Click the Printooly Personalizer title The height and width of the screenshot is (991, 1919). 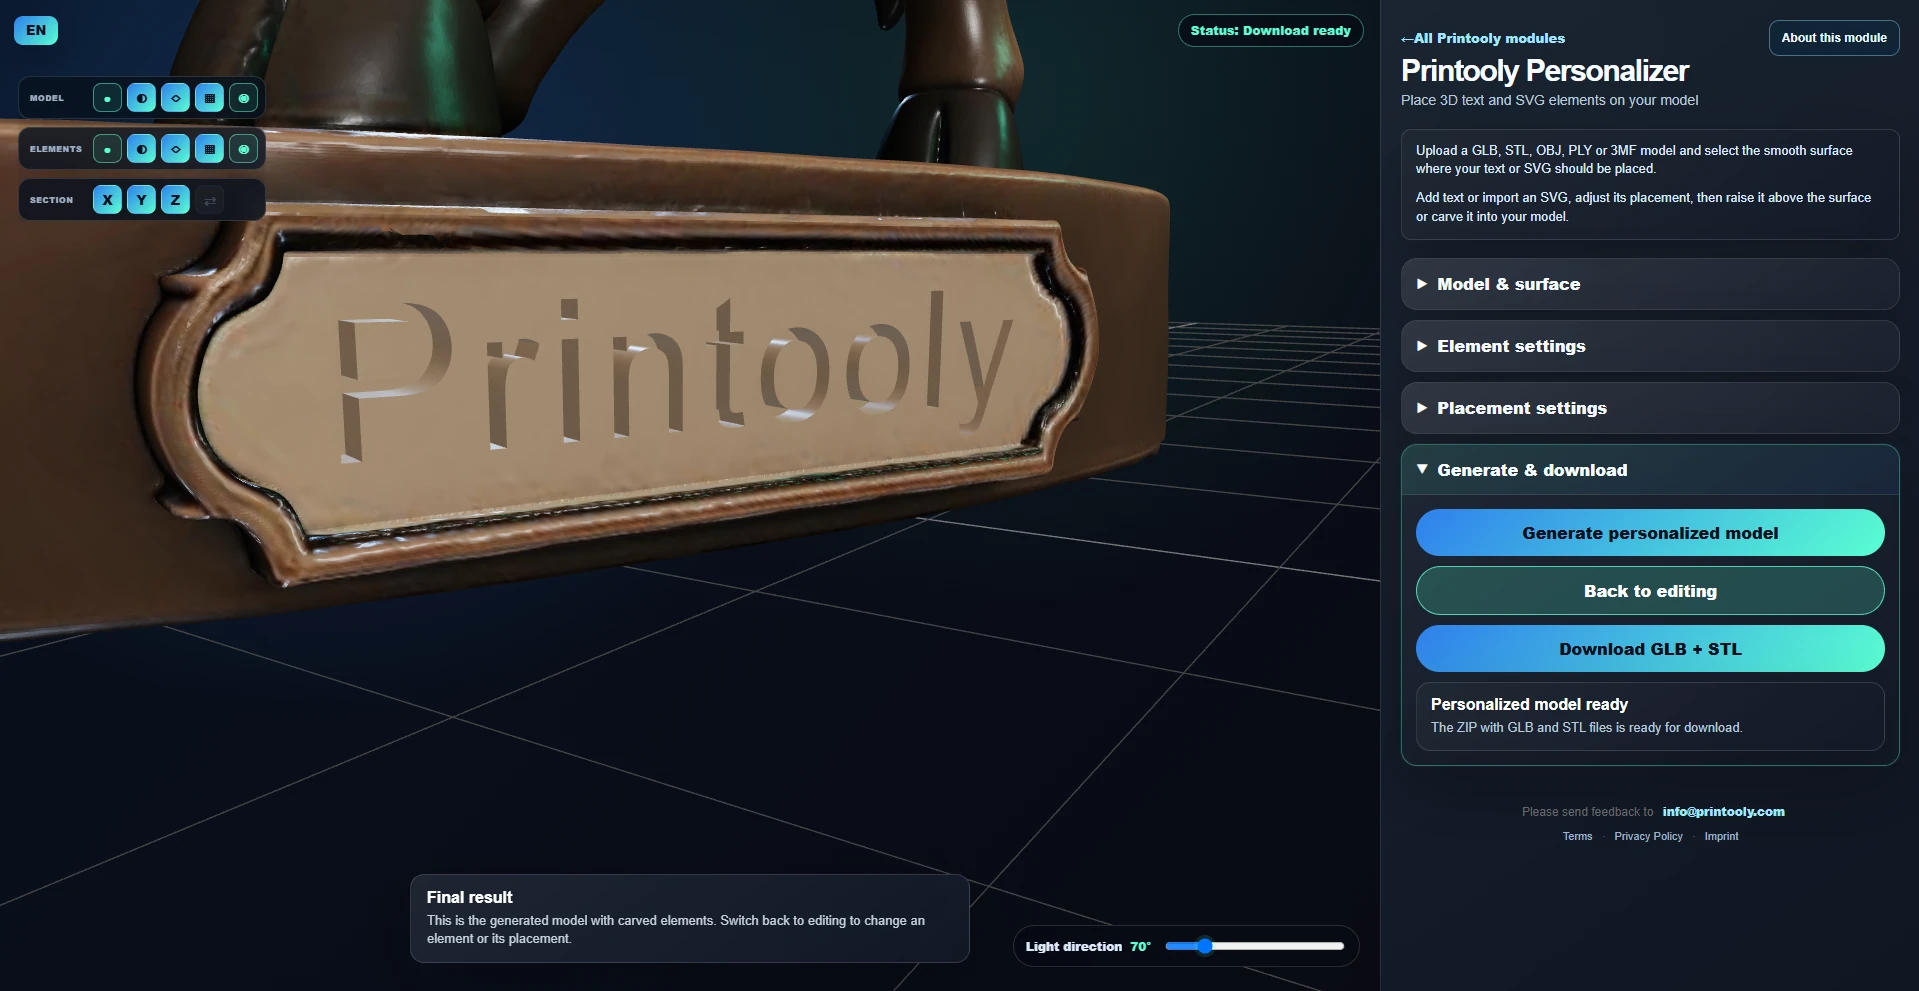[x=1544, y=70]
